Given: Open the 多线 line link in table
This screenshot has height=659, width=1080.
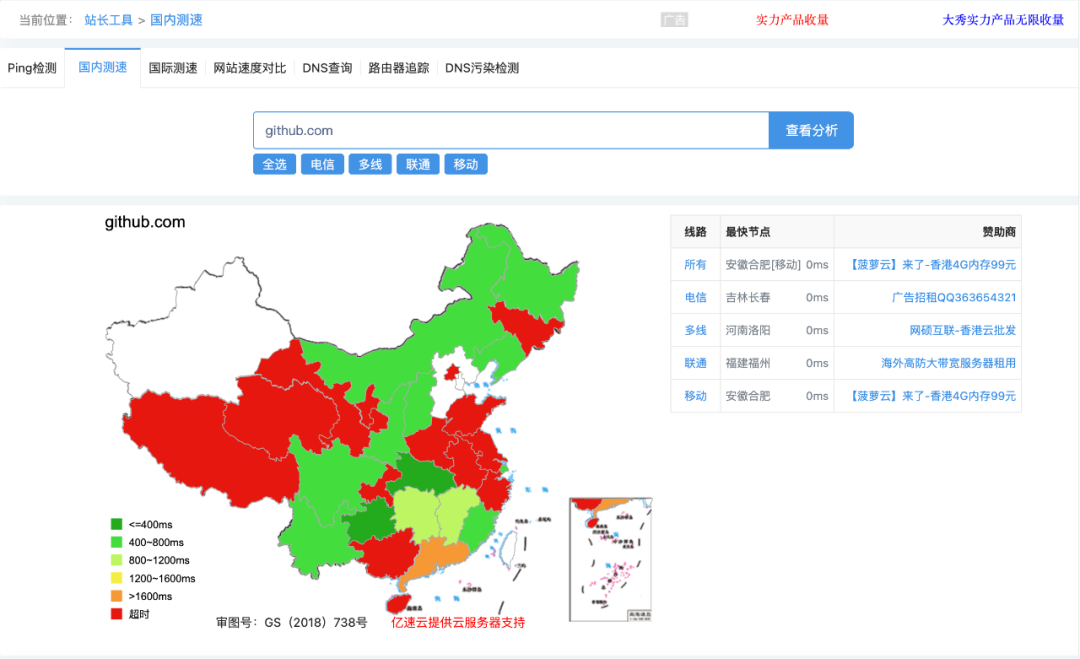Looking at the screenshot, I should [x=695, y=331].
